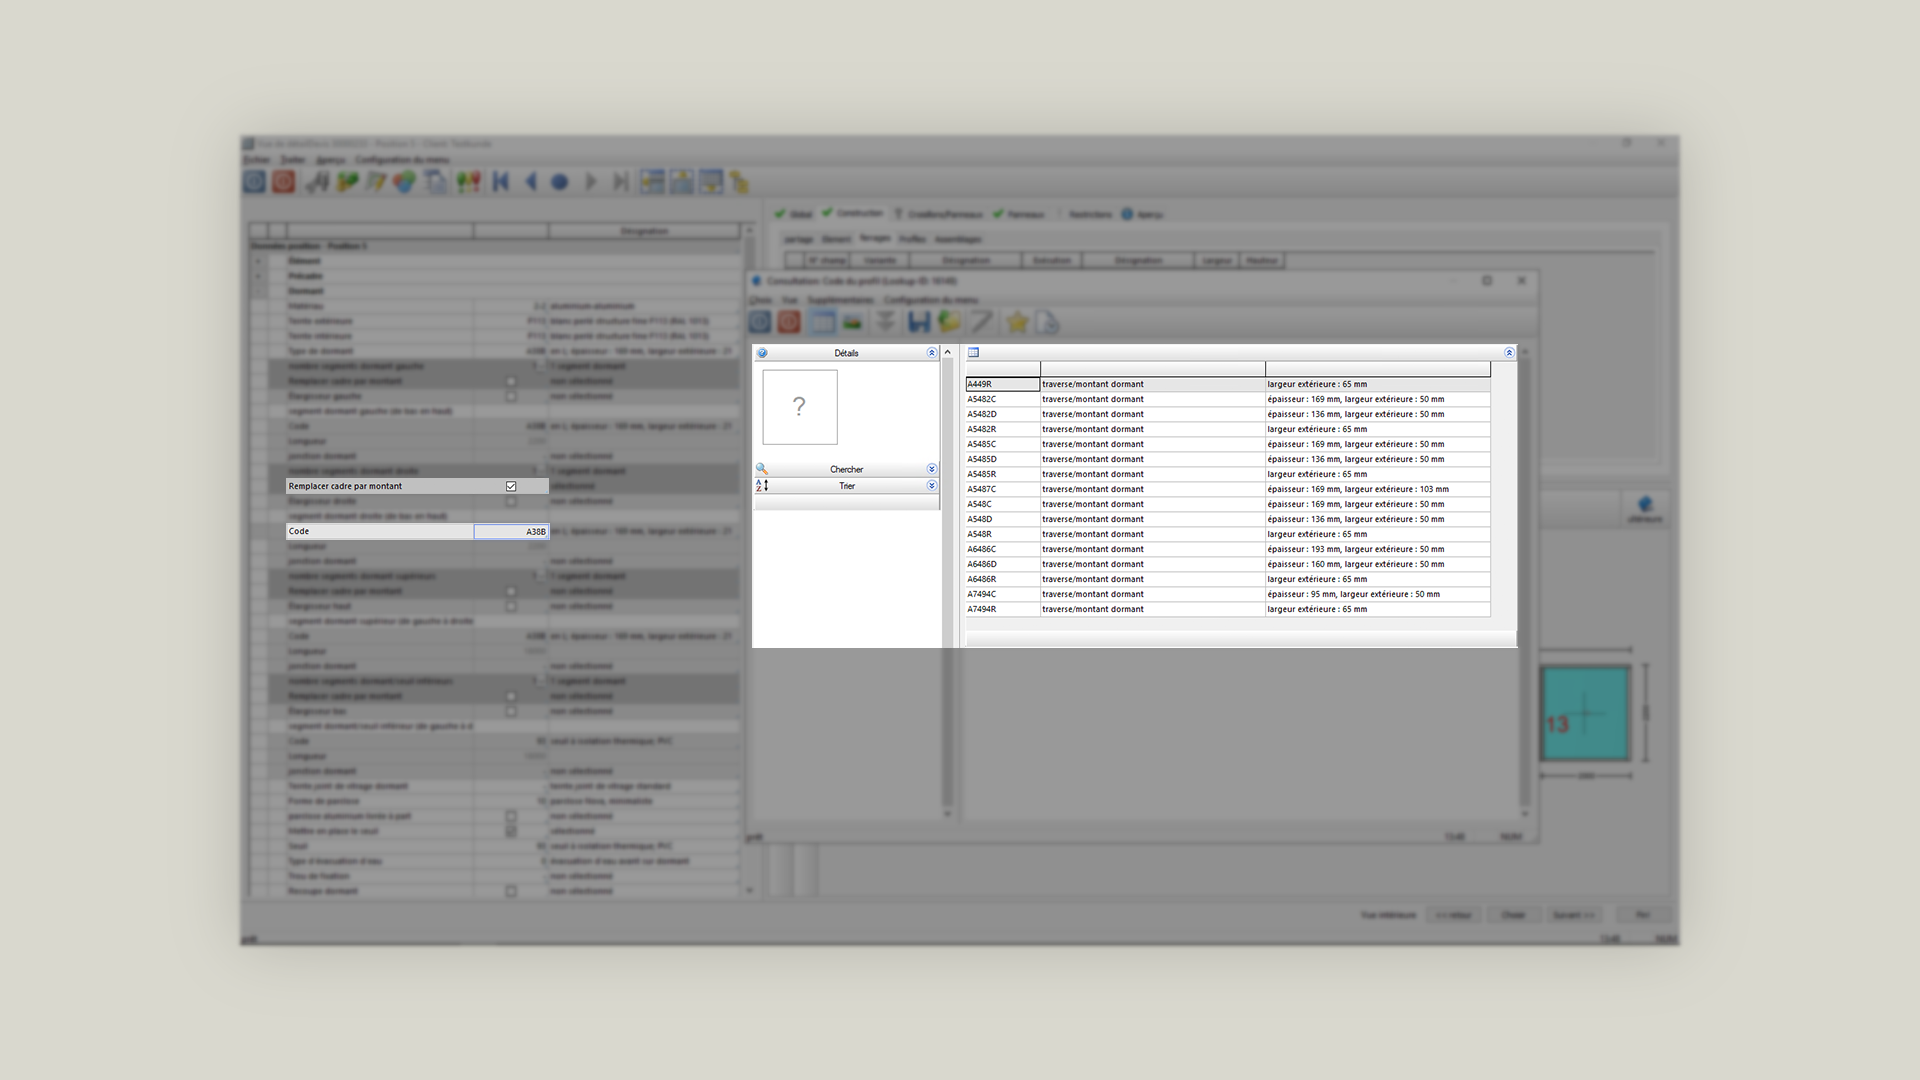Click the blue confirm icon in the lookup toolbar
The image size is (1920, 1080).
tap(760, 322)
